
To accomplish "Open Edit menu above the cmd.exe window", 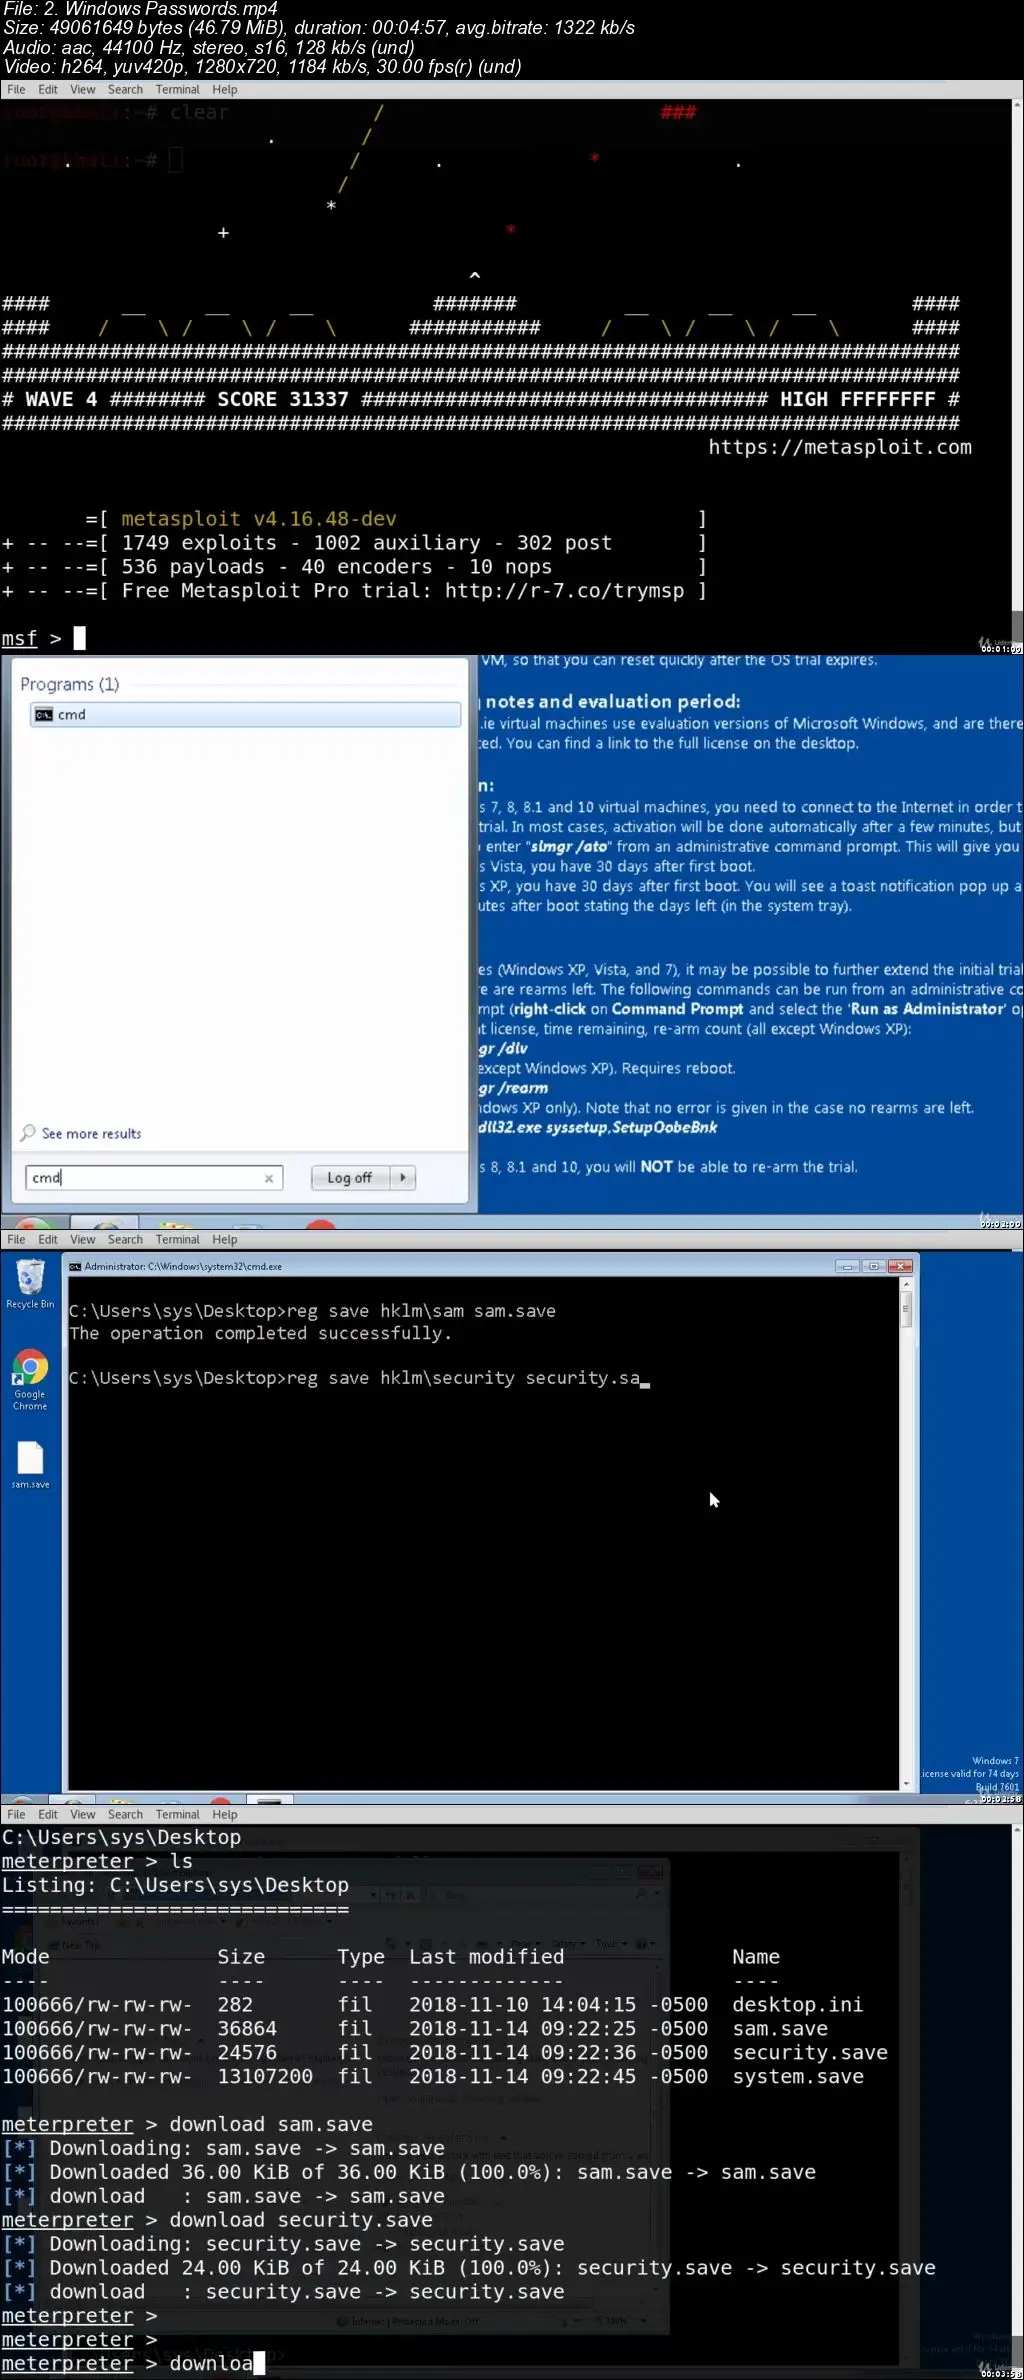I will [48, 1239].
